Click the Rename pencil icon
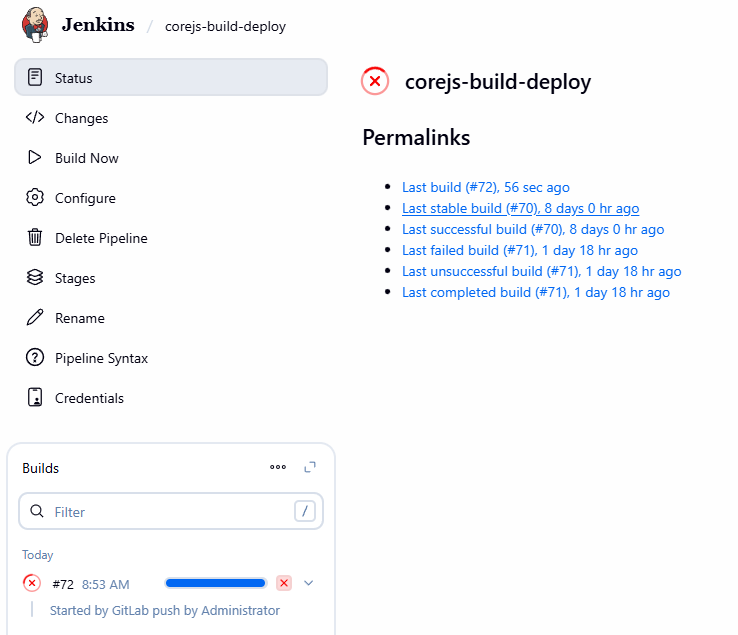Screen dimensions: 738x635 (35, 318)
